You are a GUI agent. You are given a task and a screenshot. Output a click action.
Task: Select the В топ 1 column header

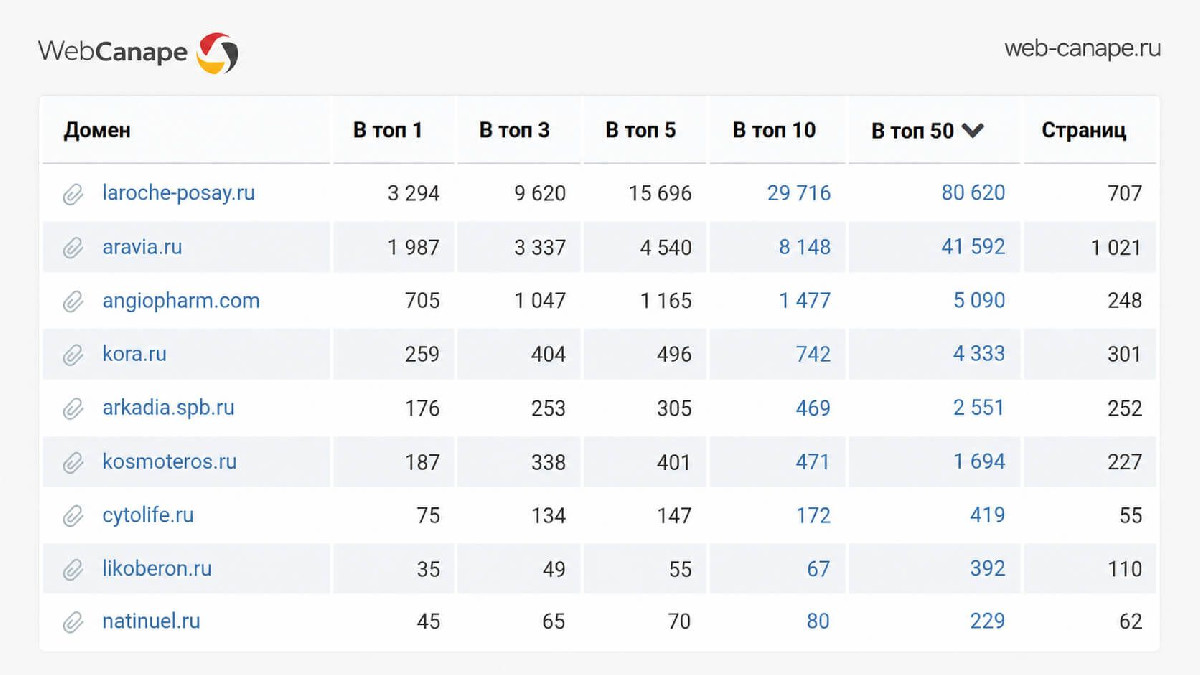pos(388,130)
